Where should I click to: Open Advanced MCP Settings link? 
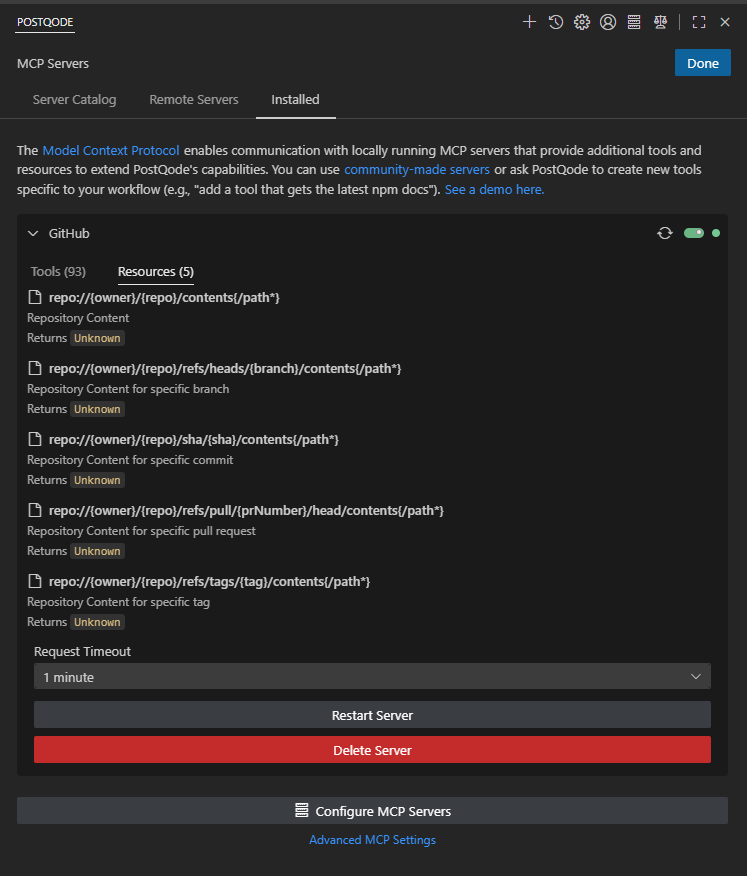pyautogui.click(x=372, y=840)
